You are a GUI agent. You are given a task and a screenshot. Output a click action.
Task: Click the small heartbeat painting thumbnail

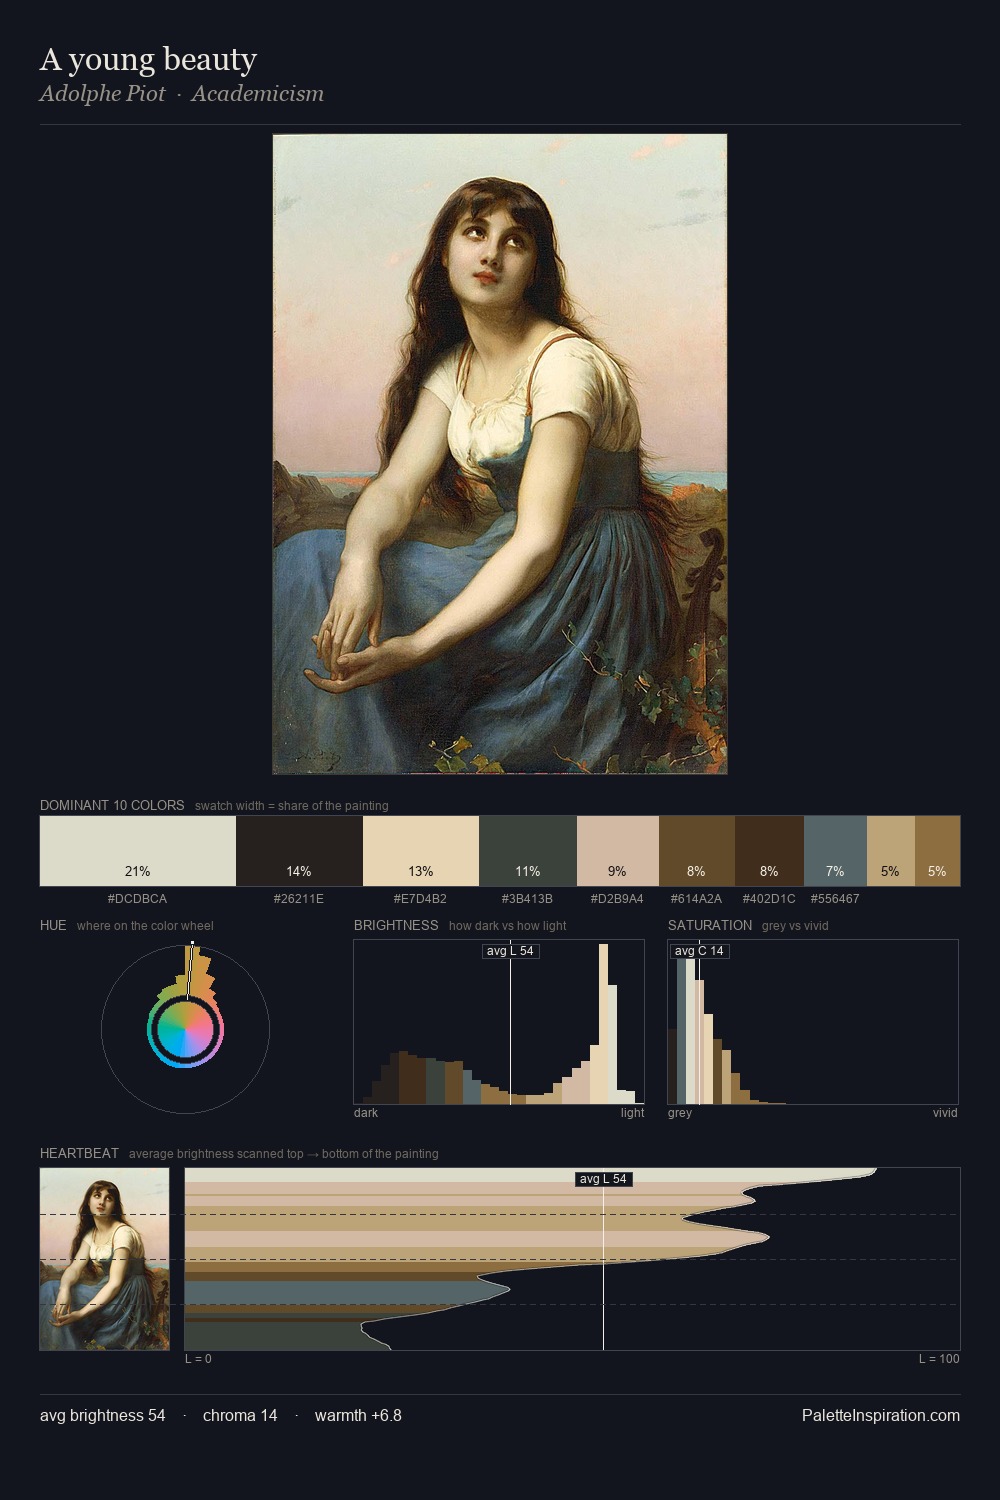pyautogui.click(x=105, y=1259)
